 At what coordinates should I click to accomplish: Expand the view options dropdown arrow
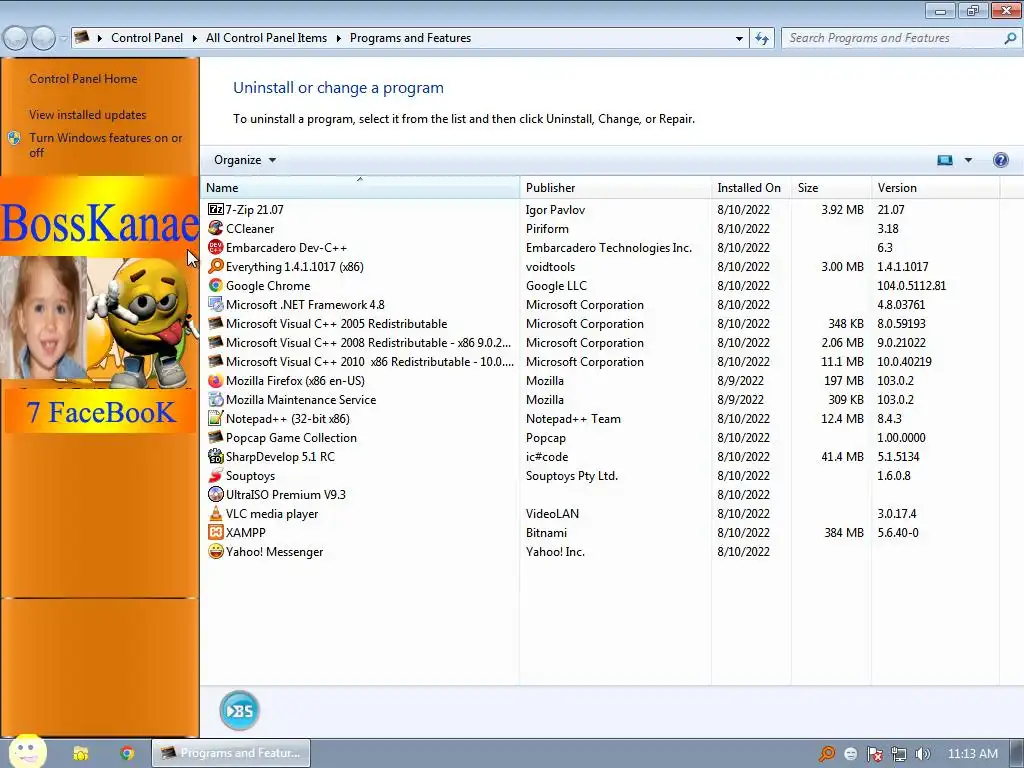point(968,160)
